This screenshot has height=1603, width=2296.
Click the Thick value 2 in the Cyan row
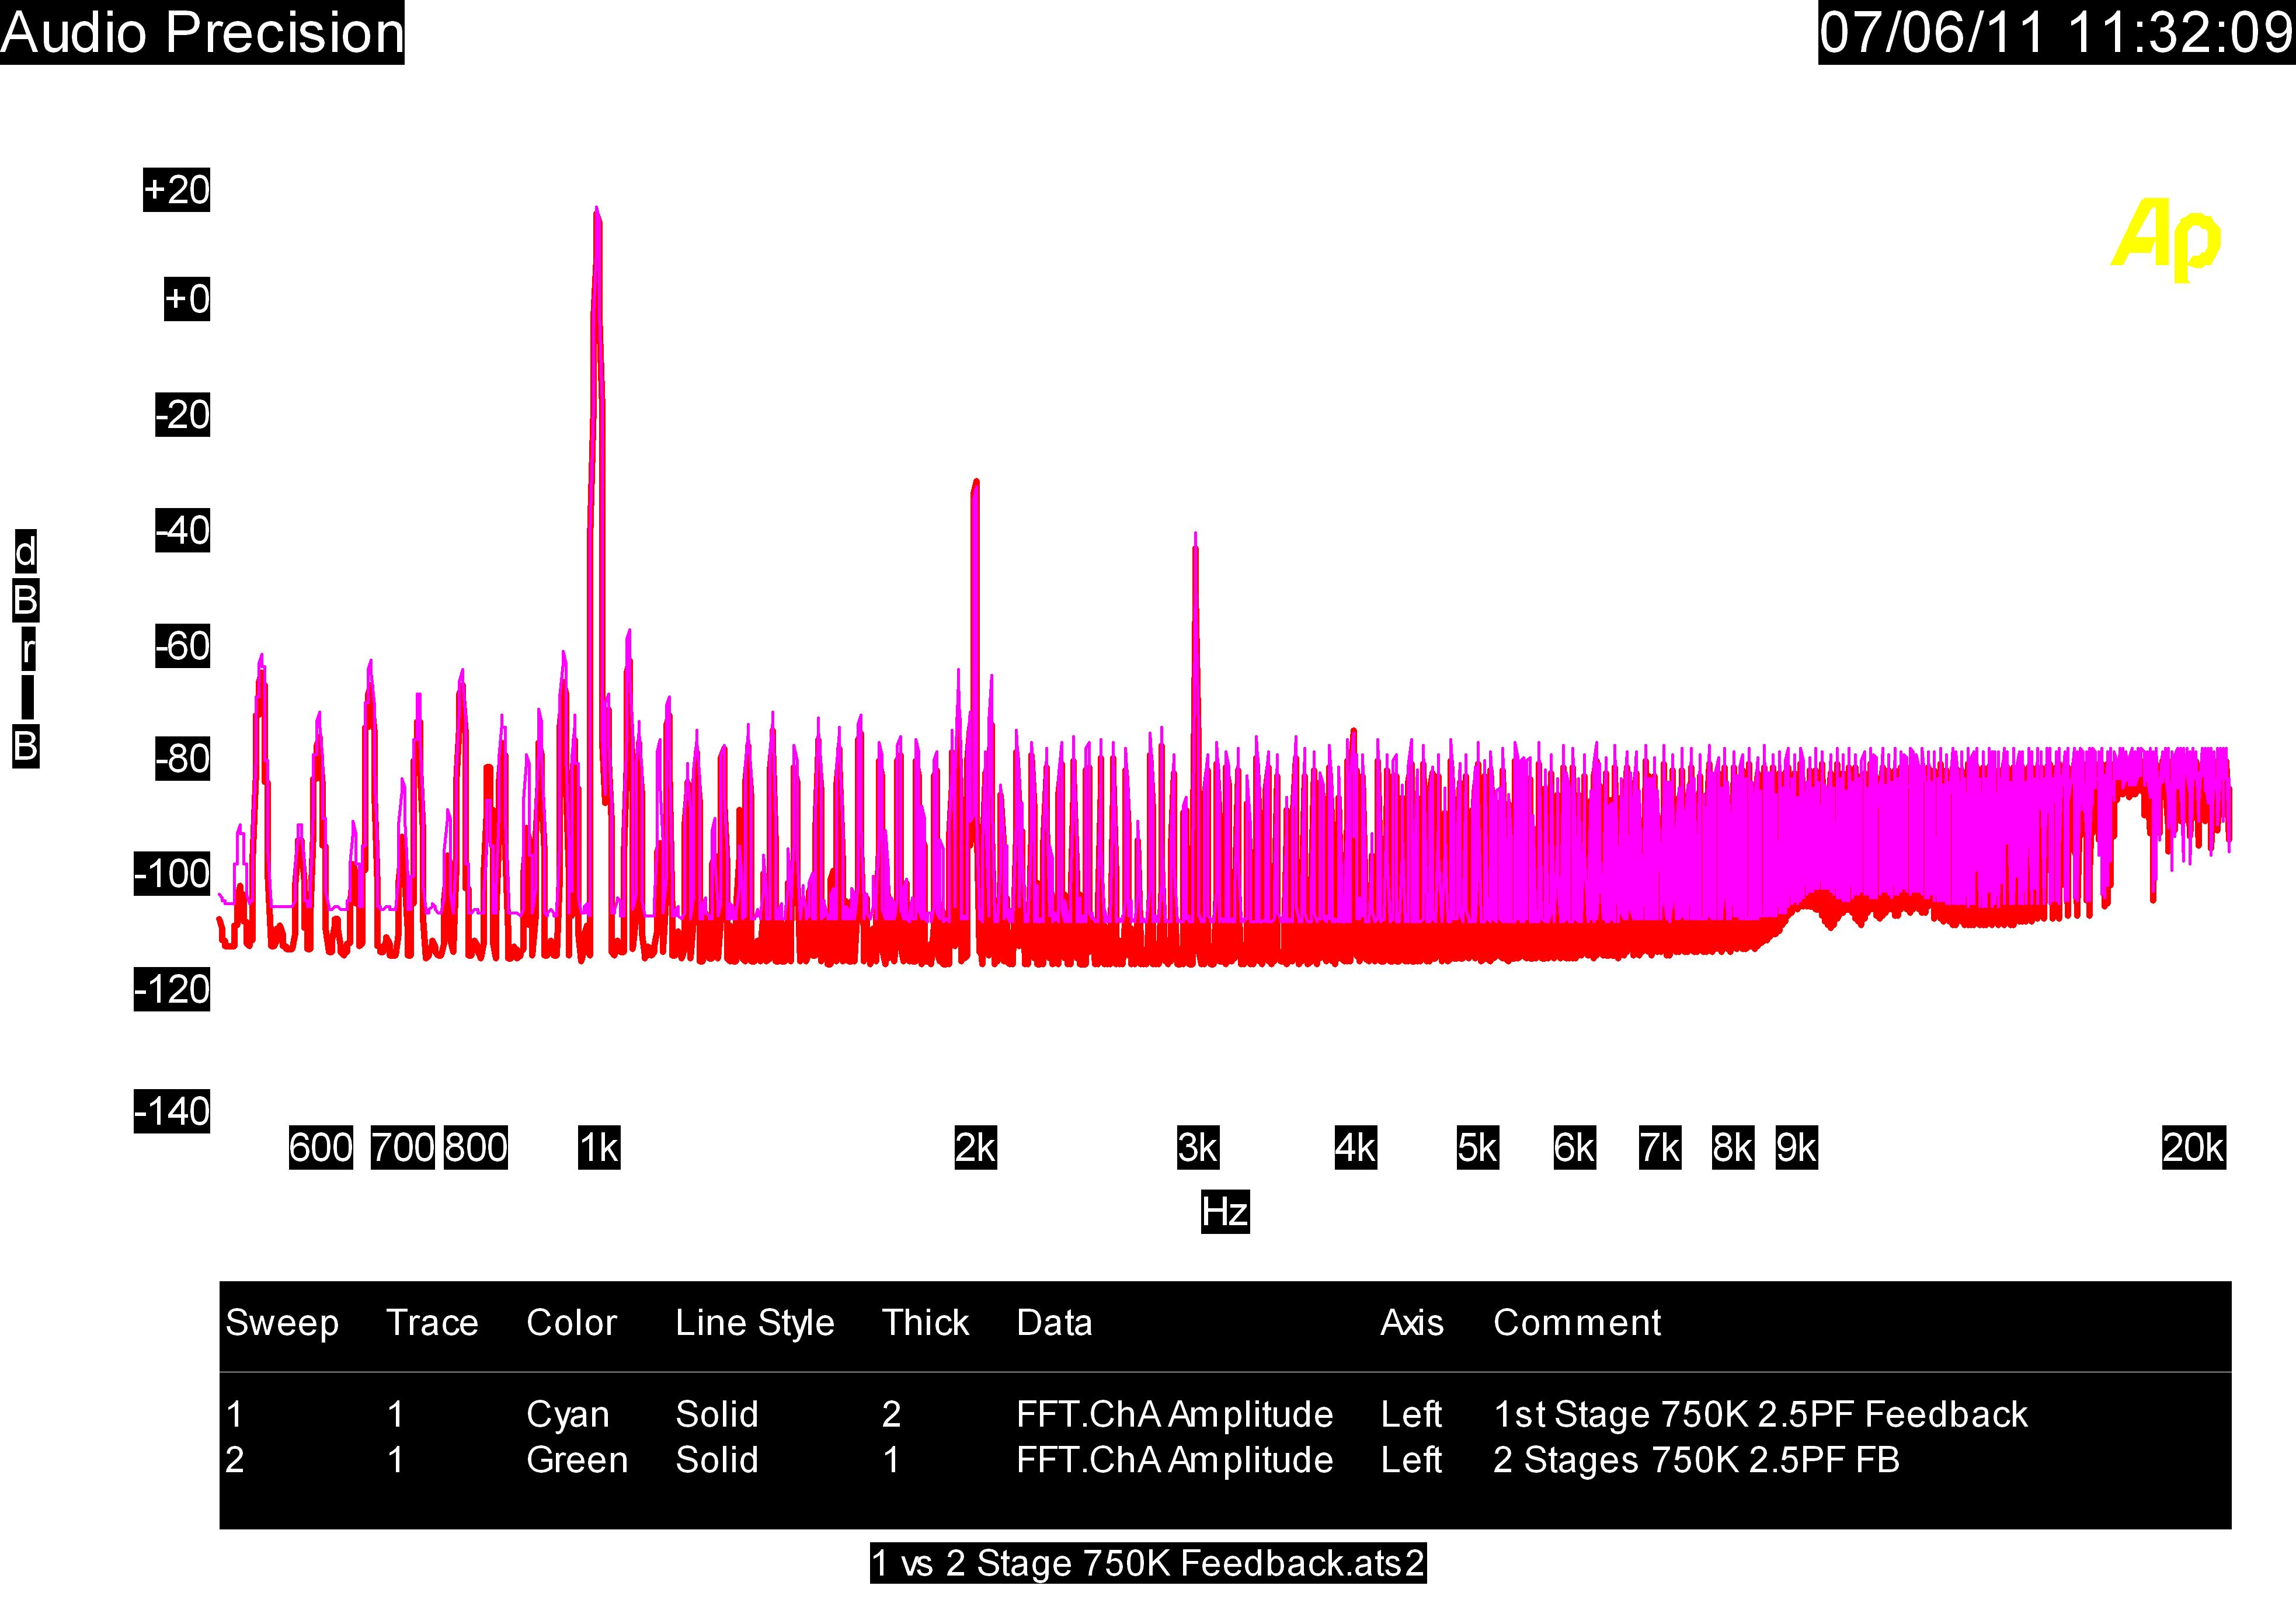(892, 1415)
